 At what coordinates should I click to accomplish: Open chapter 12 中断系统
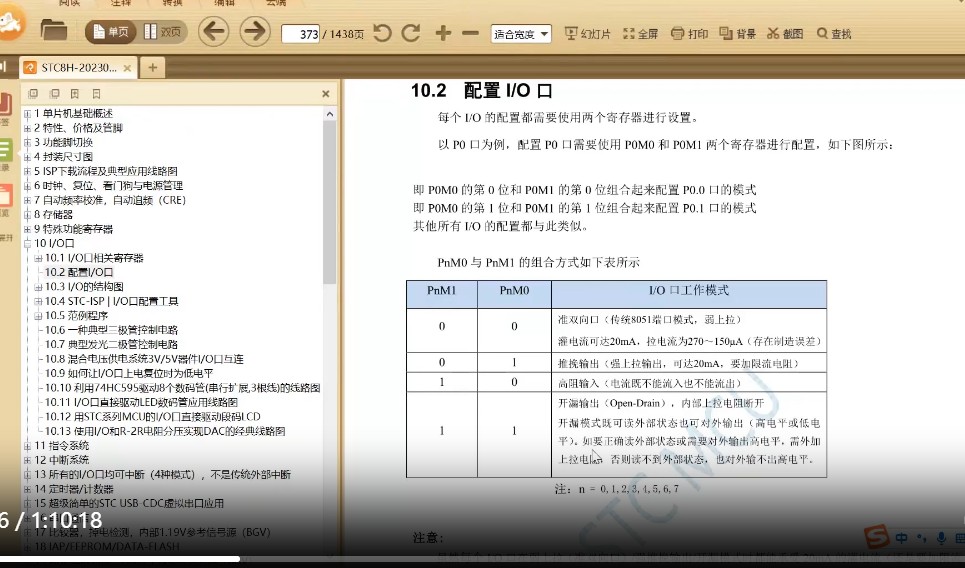62,460
